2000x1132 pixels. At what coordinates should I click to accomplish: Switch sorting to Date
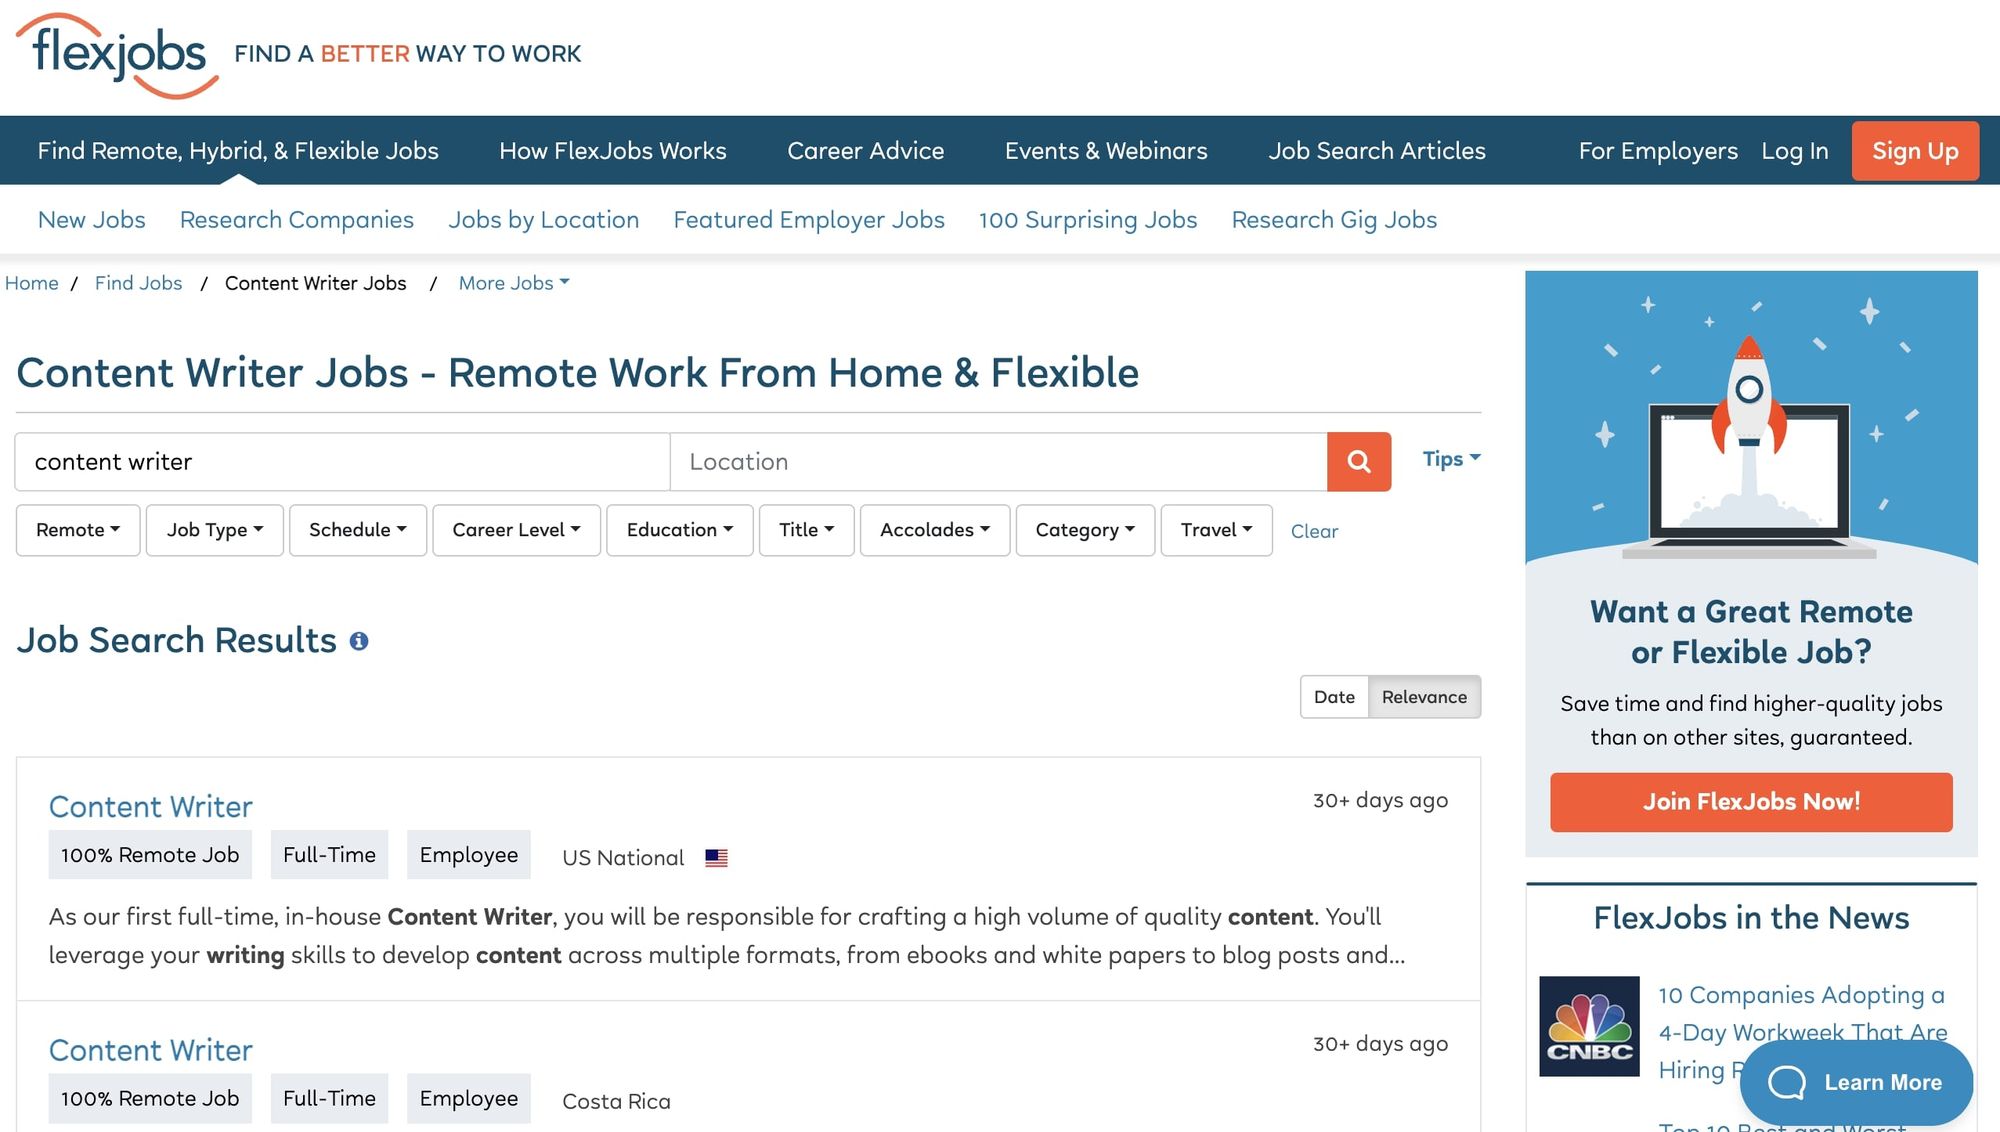tap(1334, 696)
